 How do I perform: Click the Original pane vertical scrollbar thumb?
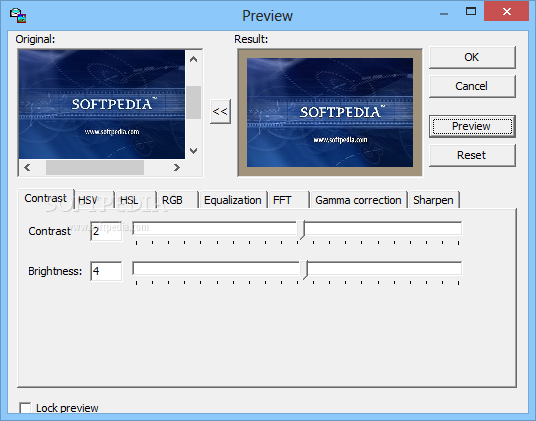pos(193,102)
